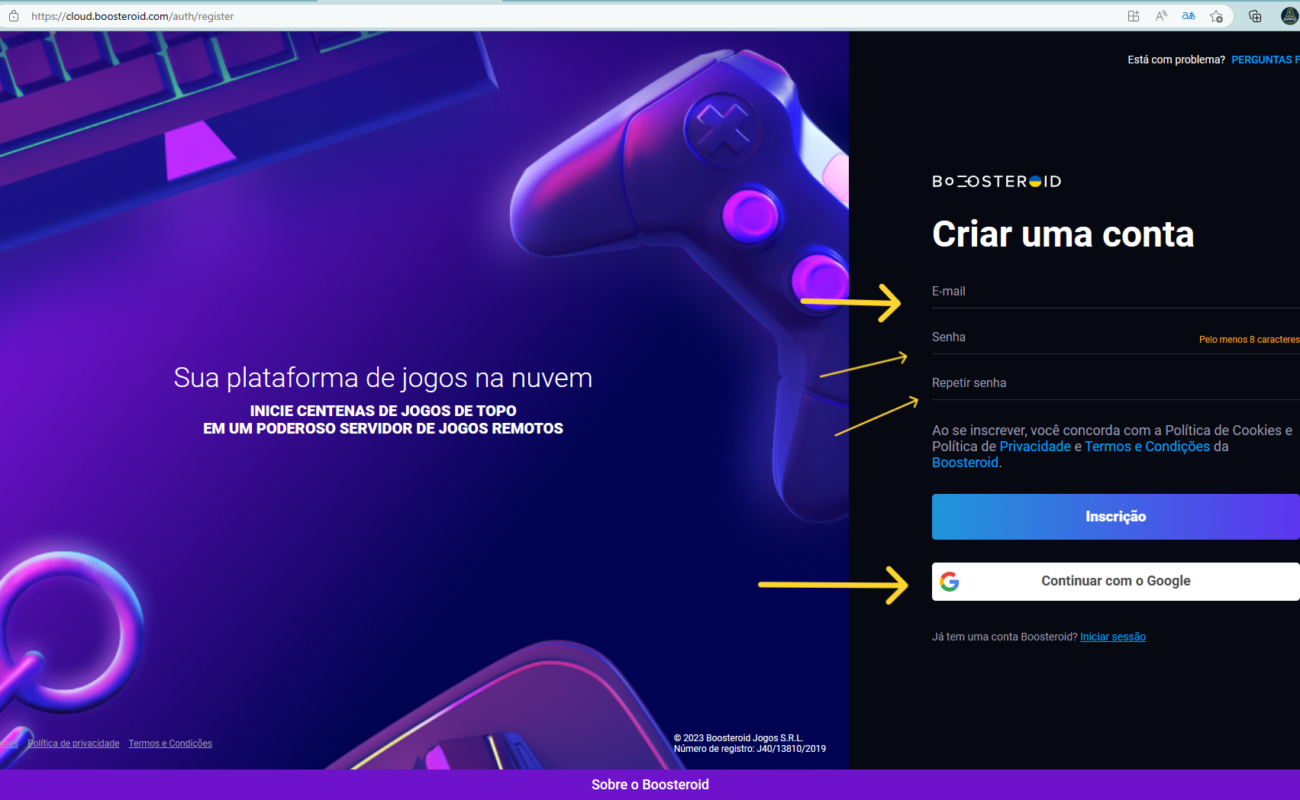The image size is (1300, 800).
Task: Click '© 2023 Boosteroid Jogos S.R.L.' text
Action: click(x=738, y=738)
